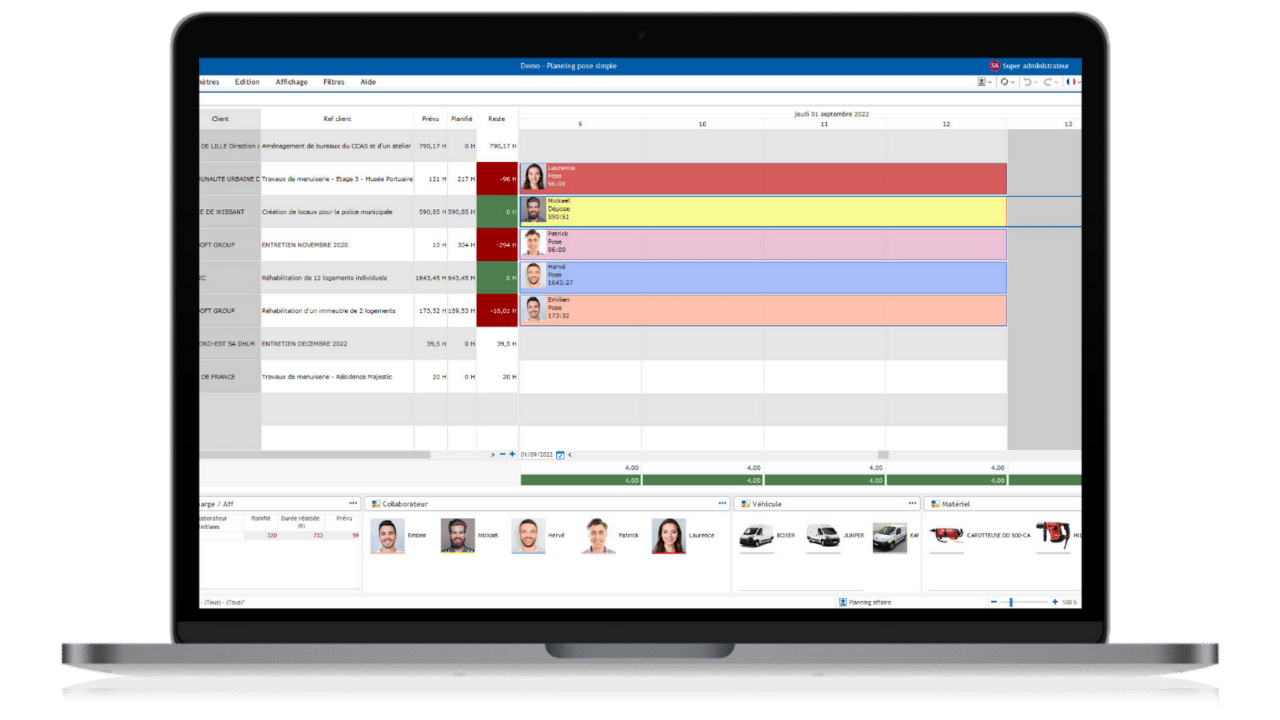The height and width of the screenshot is (720, 1280).
Task: Open Charge / Aff panel options (three dots)
Action: pos(353,503)
